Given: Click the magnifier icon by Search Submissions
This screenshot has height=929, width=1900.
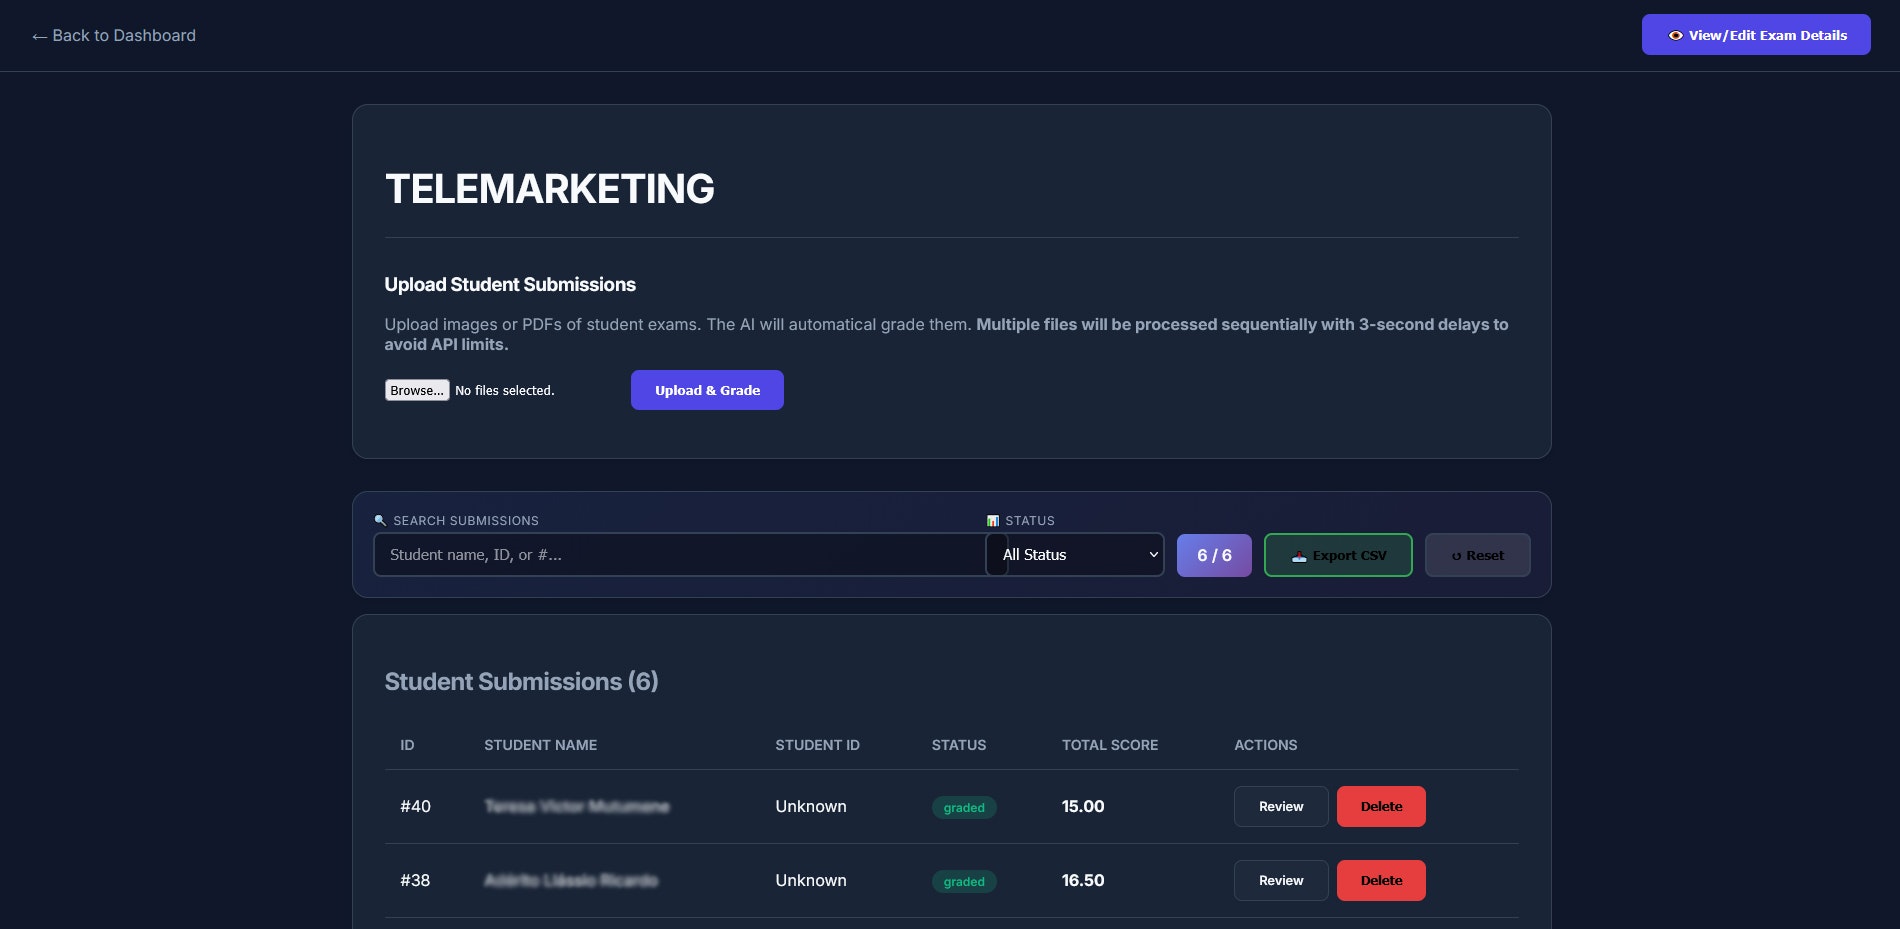Looking at the screenshot, I should point(380,520).
